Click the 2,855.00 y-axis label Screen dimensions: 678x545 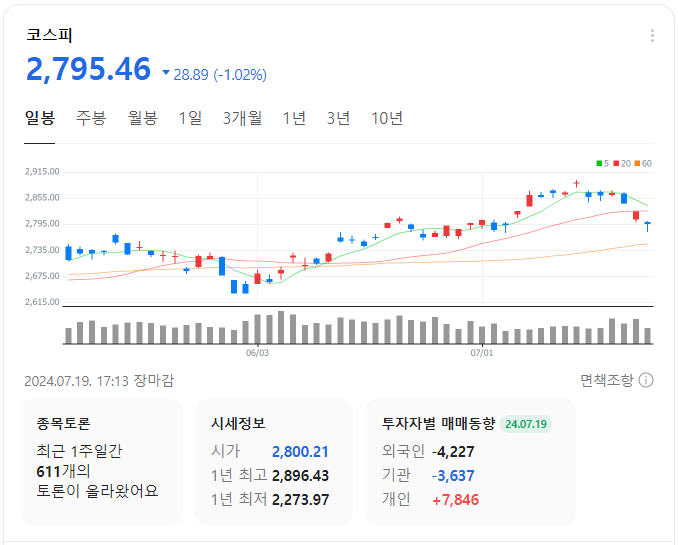click(x=42, y=198)
